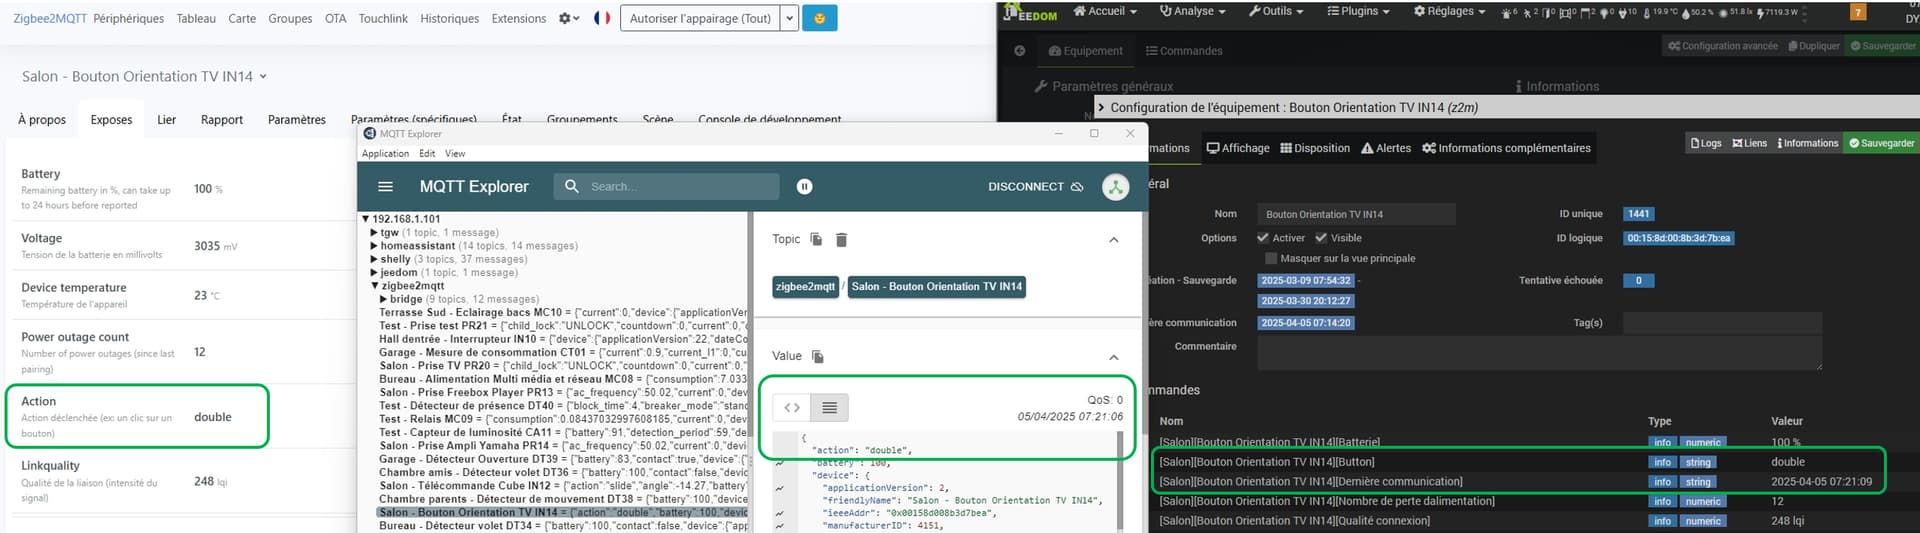Switch to the Lier tab
The height and width of the screenshot is (533, 1920).
pyautogui.click(x=166, y=119)
